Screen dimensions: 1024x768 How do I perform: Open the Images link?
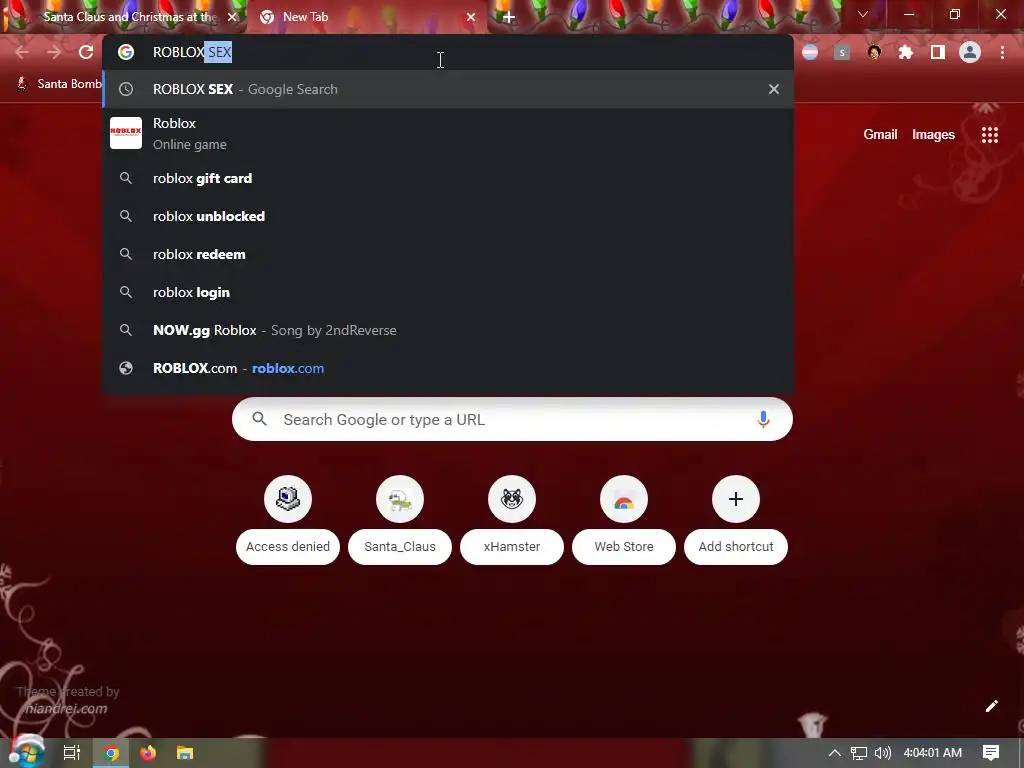(933, 135)
